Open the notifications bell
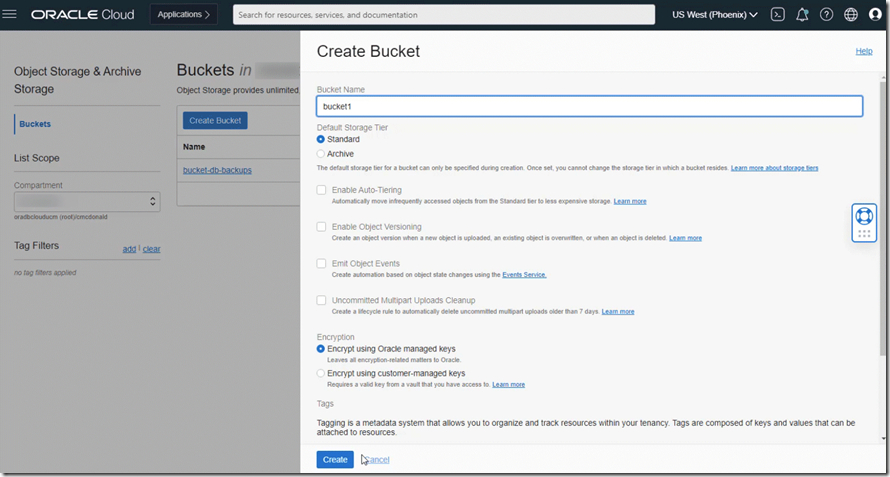The height and width of the screenshot is (477, 890). pos(802,15)
